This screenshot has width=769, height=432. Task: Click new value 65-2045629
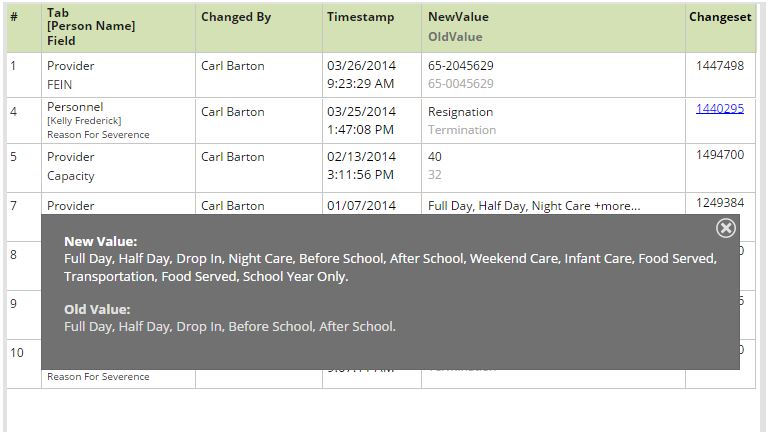tap(461, 66)
